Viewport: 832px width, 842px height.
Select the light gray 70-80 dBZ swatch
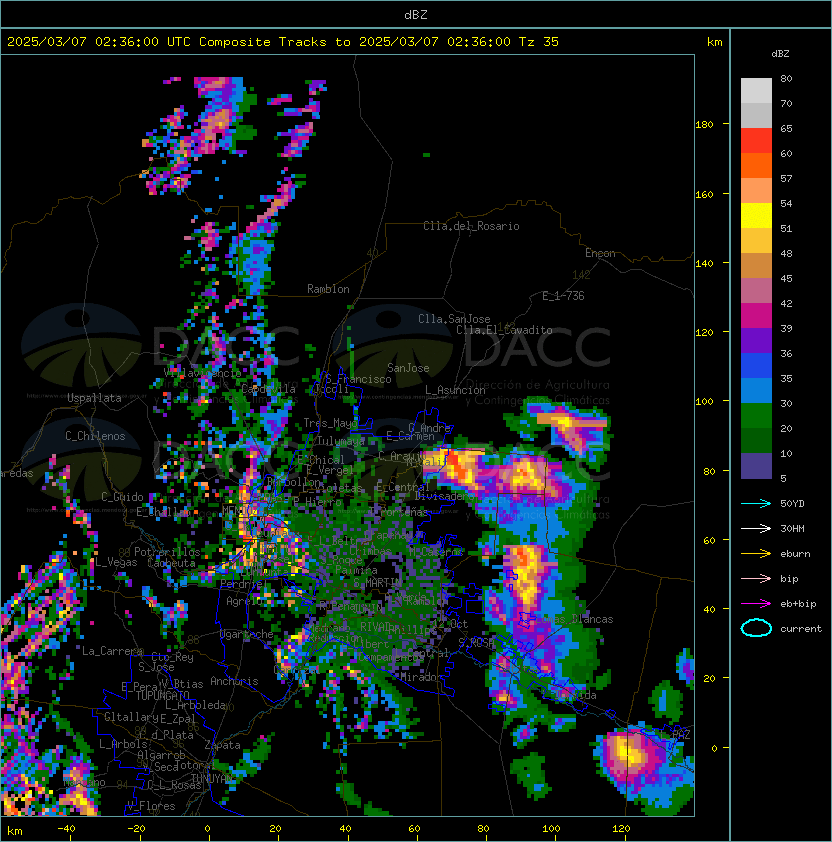[756, 91]
